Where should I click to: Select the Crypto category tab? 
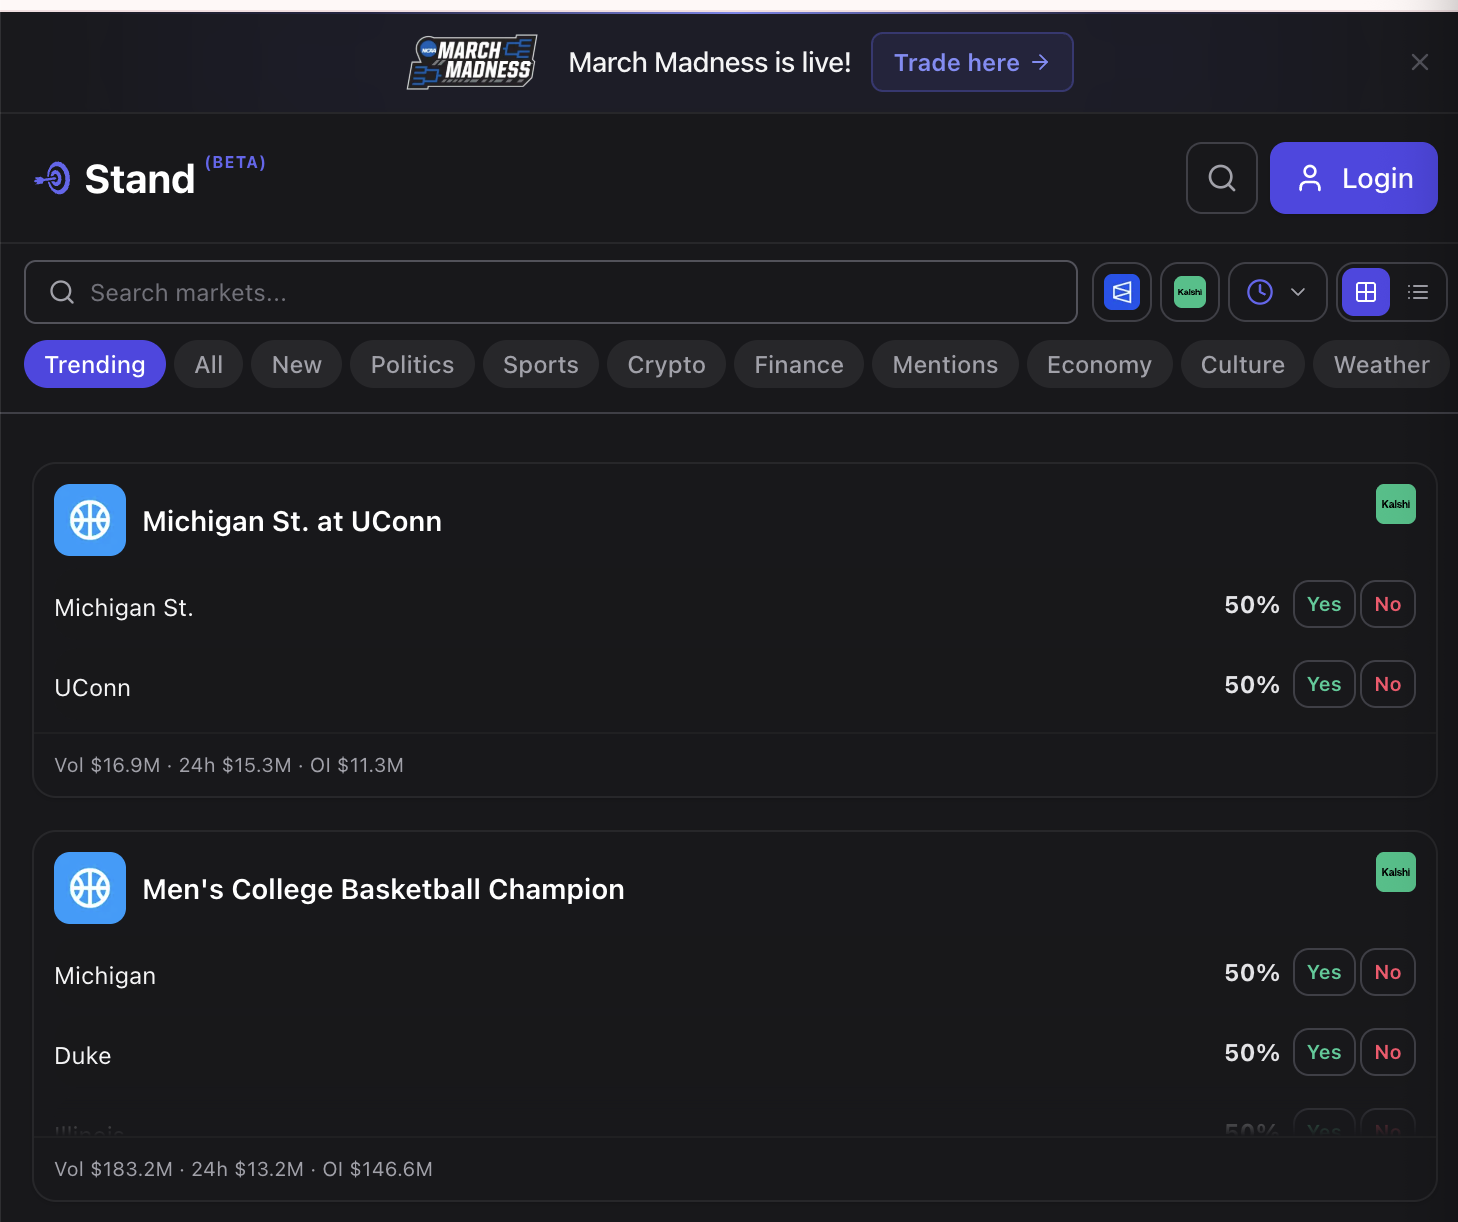coord(666,365)
